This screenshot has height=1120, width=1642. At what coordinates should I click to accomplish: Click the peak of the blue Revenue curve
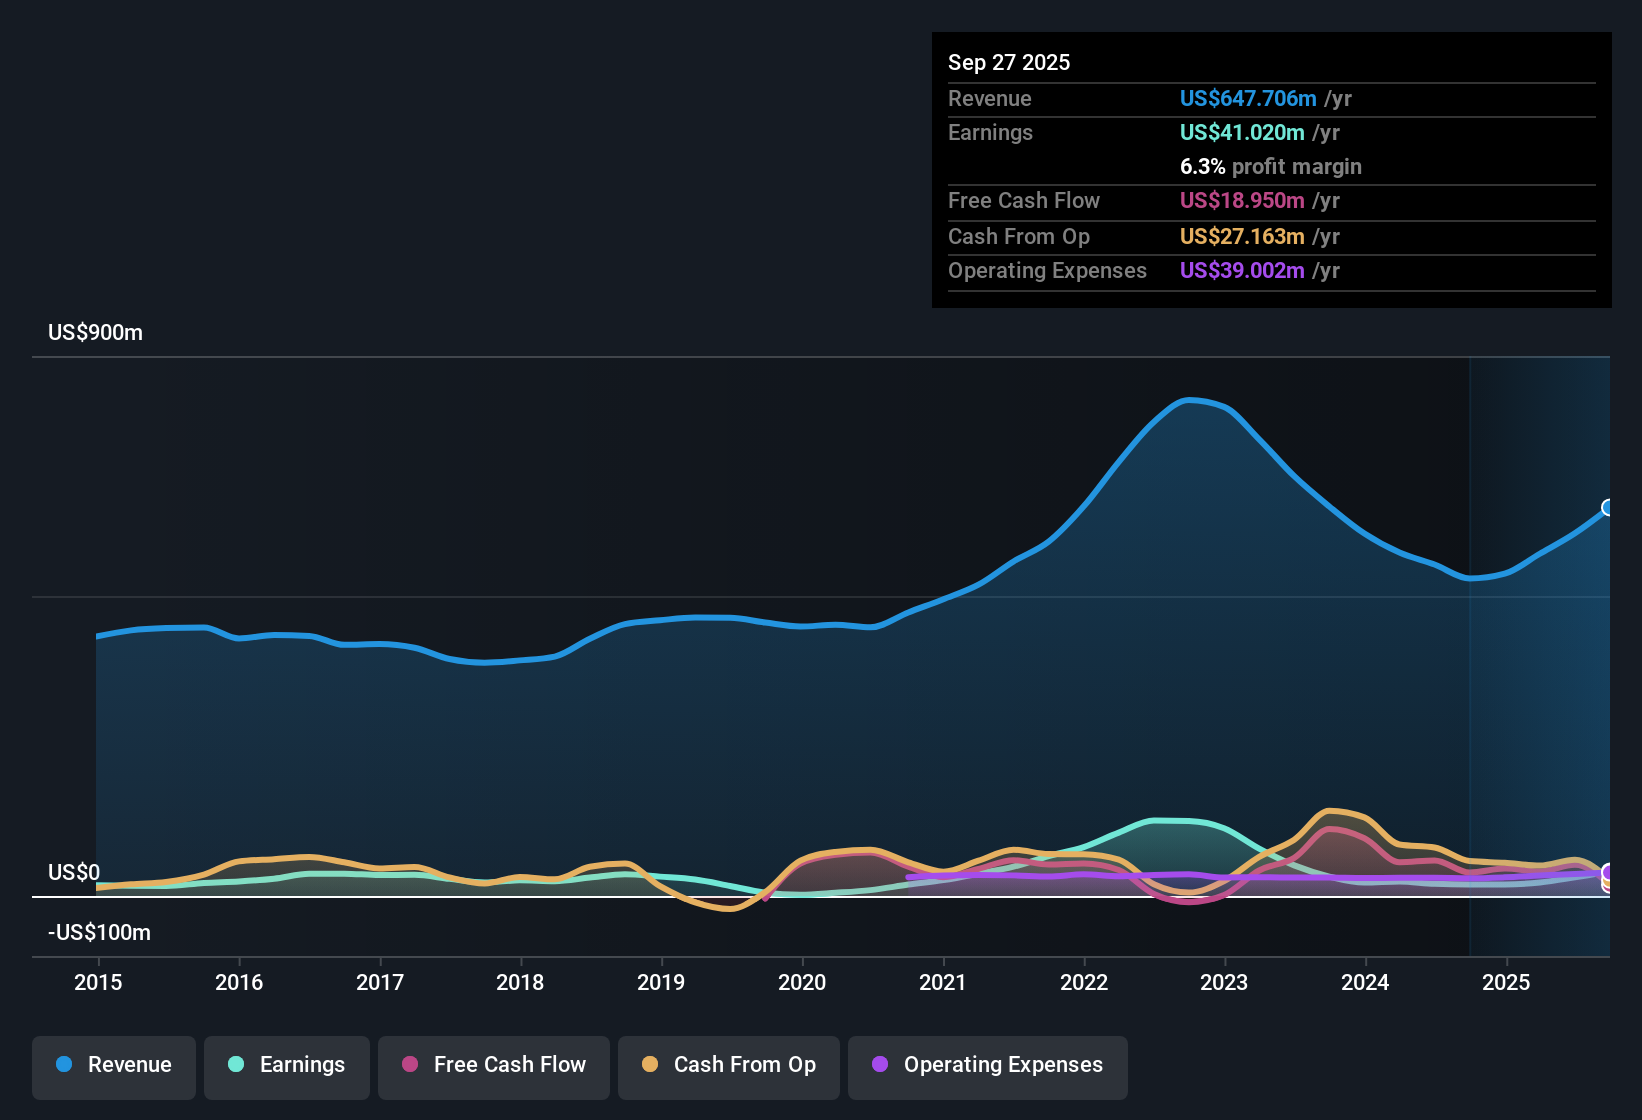(x=1192, y=400)
